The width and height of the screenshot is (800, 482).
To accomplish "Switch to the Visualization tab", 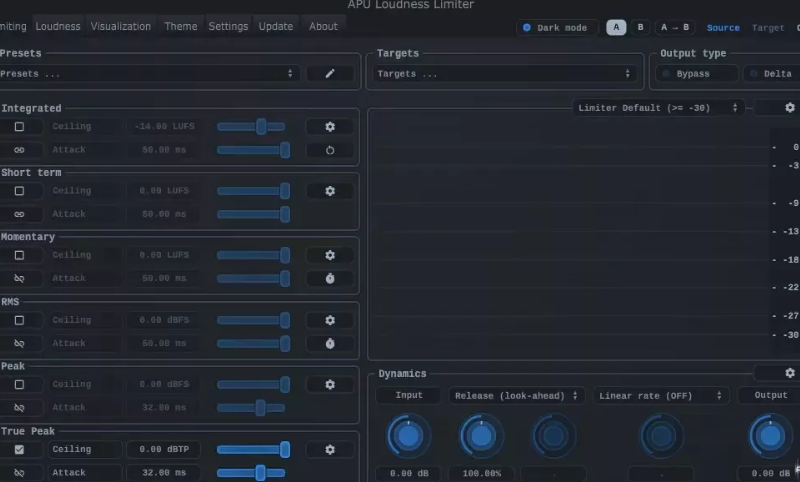I will 121,27.
